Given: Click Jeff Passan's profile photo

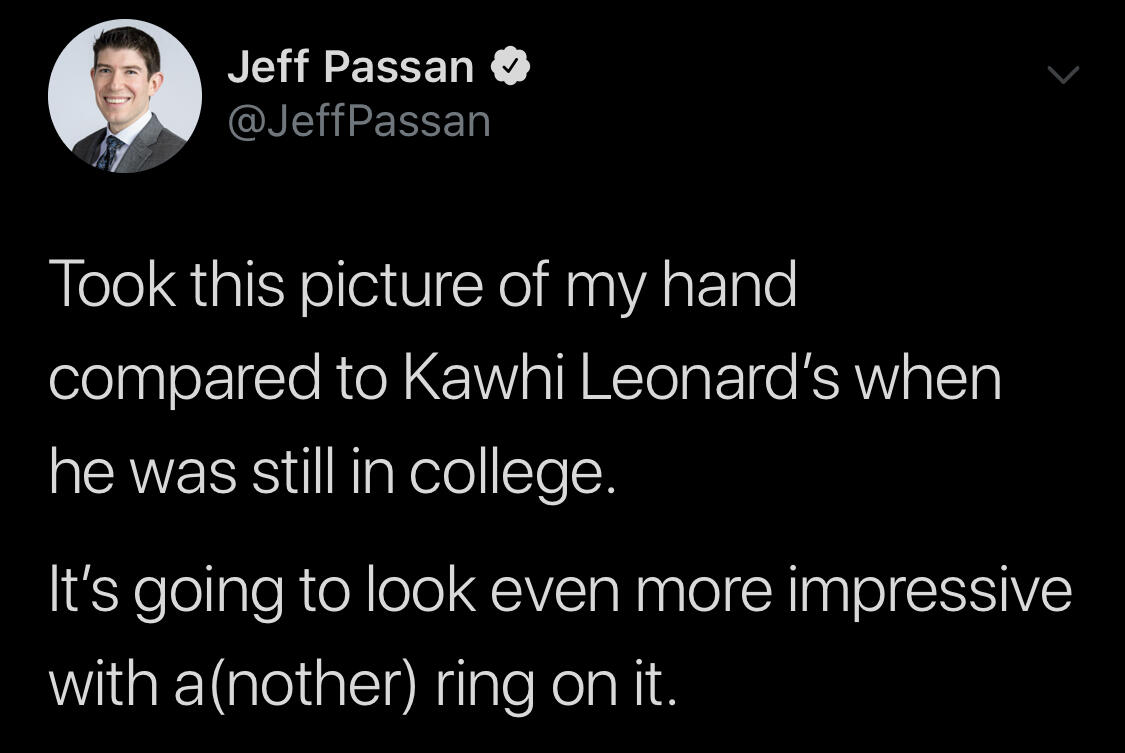Looking at the screenshot, I should [x=125, y=96].
